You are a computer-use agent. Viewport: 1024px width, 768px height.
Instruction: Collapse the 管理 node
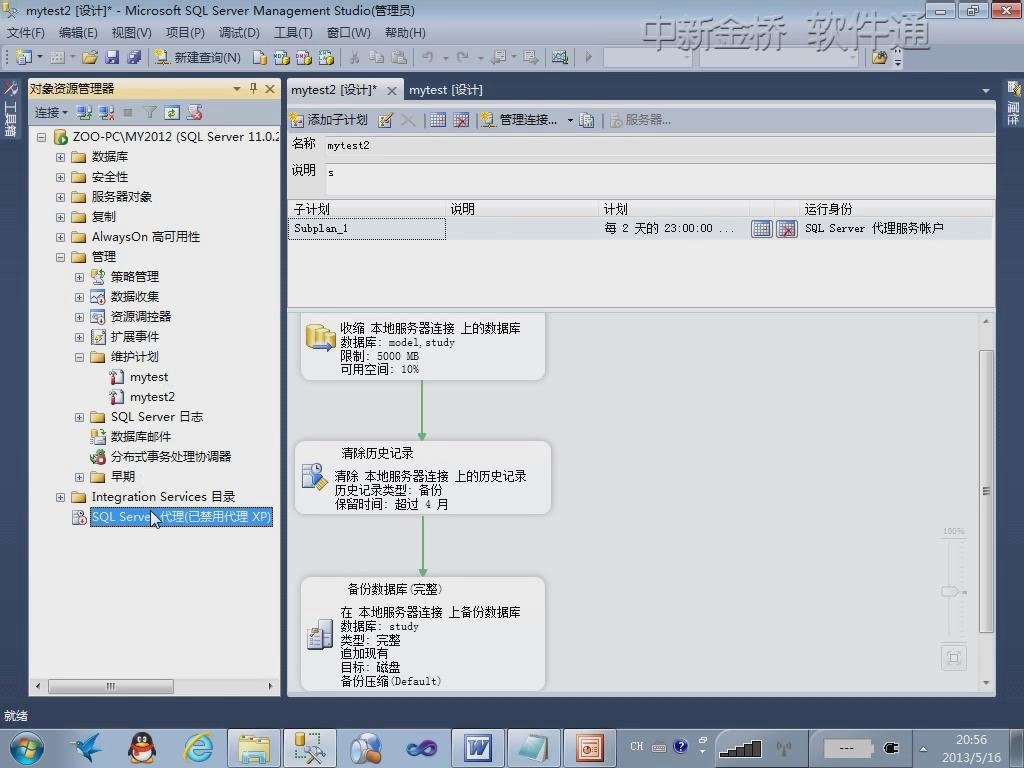click(60, 257)
